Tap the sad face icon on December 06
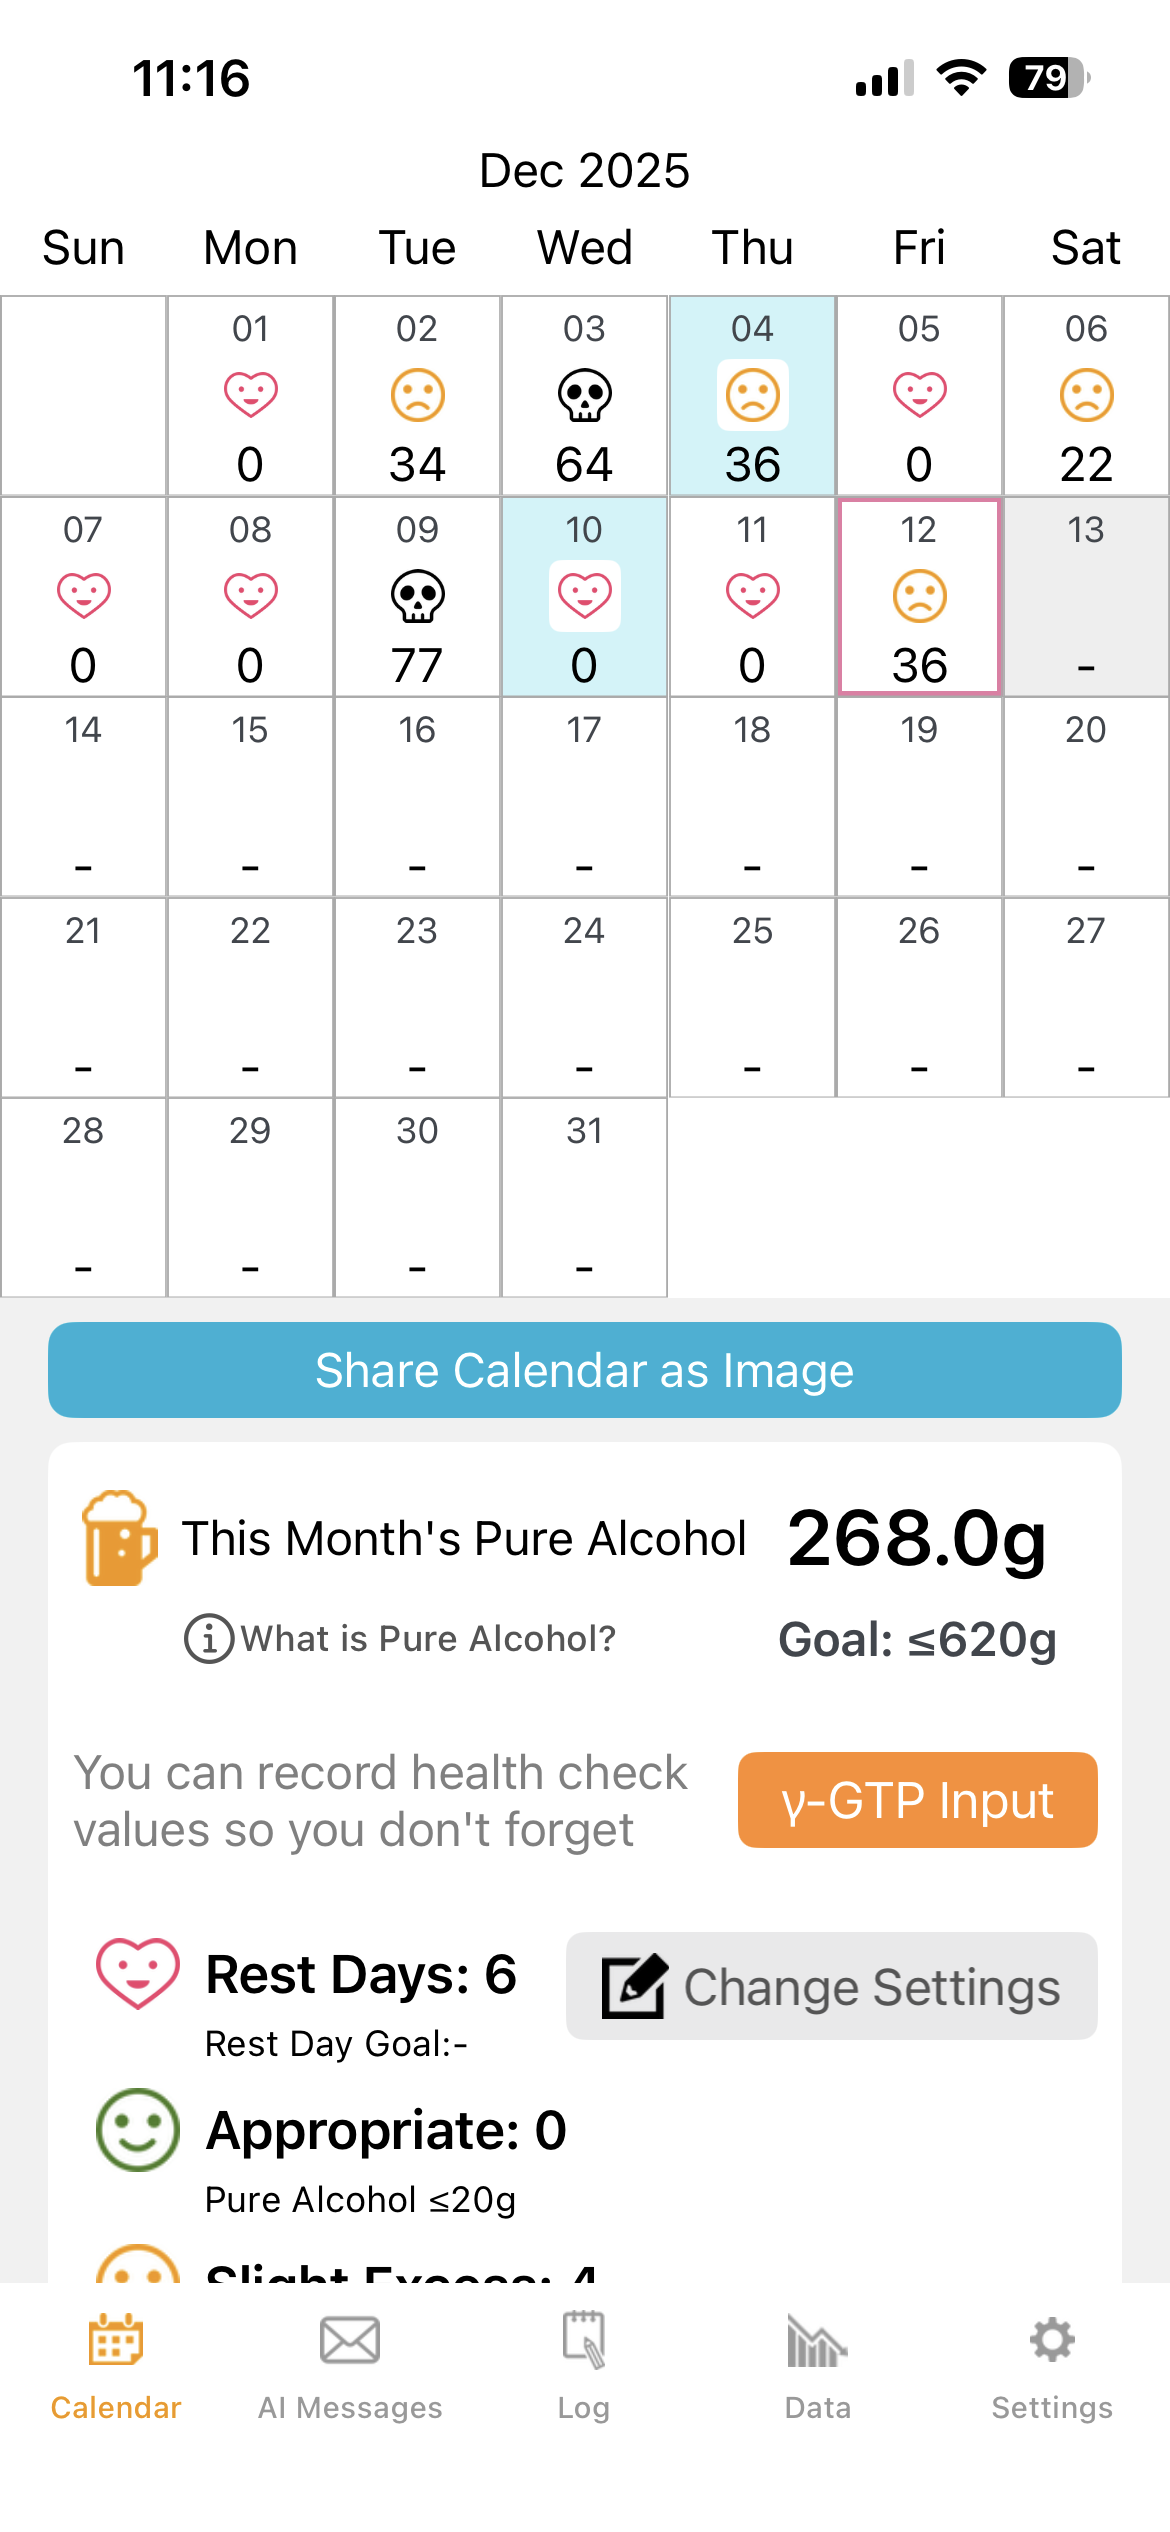This screenshot has height=2532, width=1170. pos(1086,395)
